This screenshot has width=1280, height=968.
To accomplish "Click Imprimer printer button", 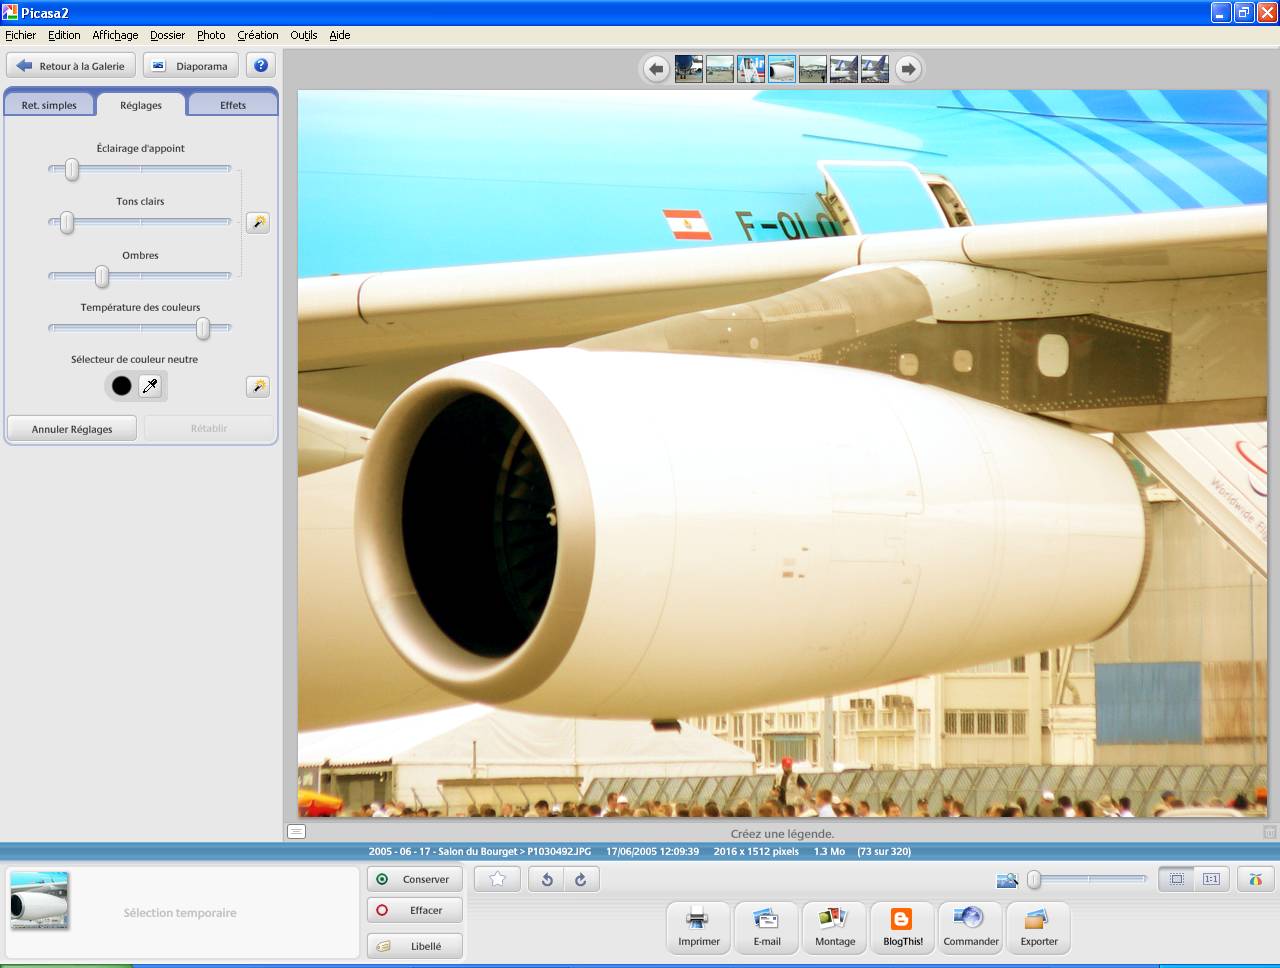I will 699,927.
